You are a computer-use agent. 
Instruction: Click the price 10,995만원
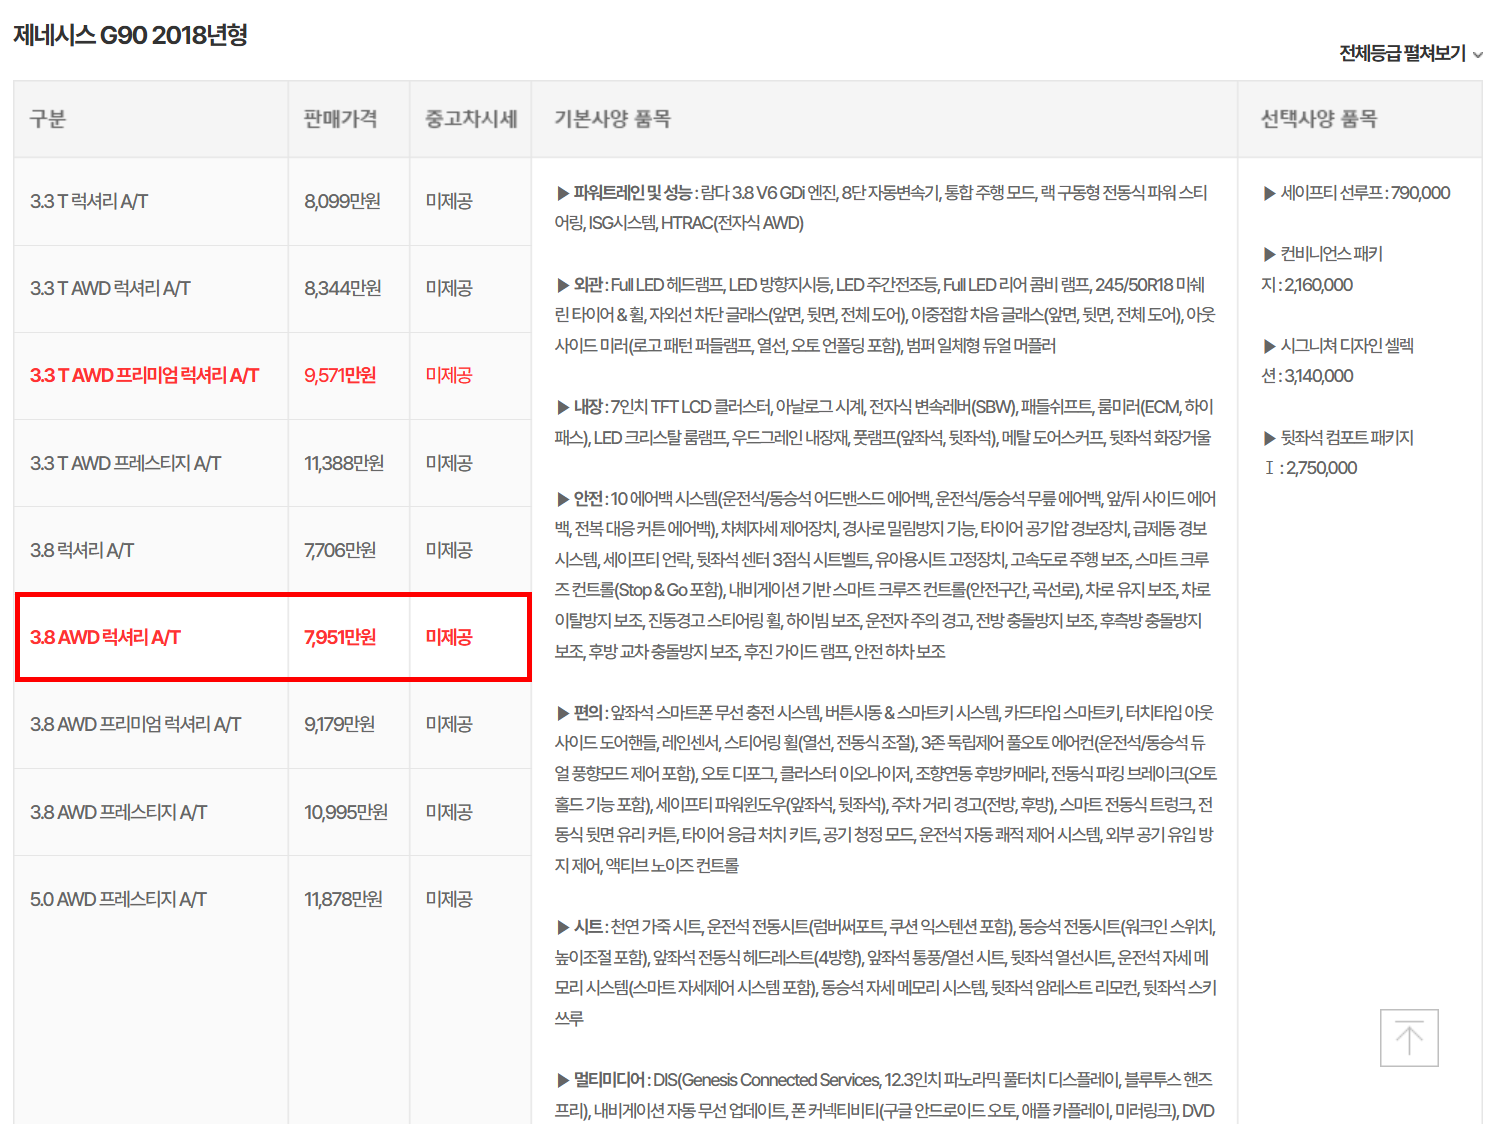[x=346, y=813]
